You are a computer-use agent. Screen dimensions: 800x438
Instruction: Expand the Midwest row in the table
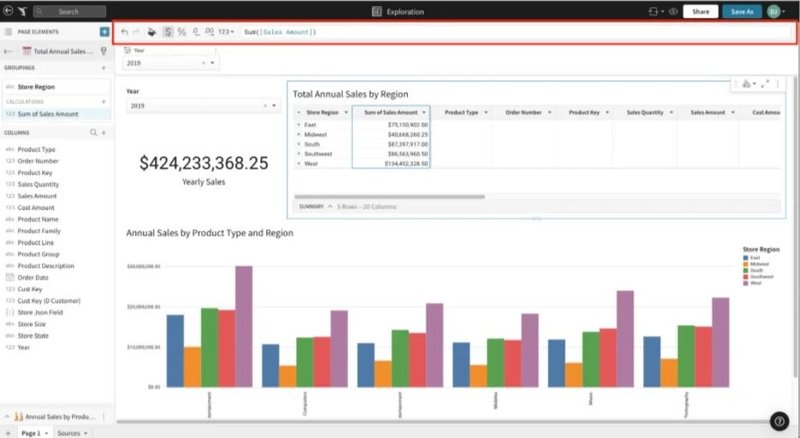coord(299,134)
